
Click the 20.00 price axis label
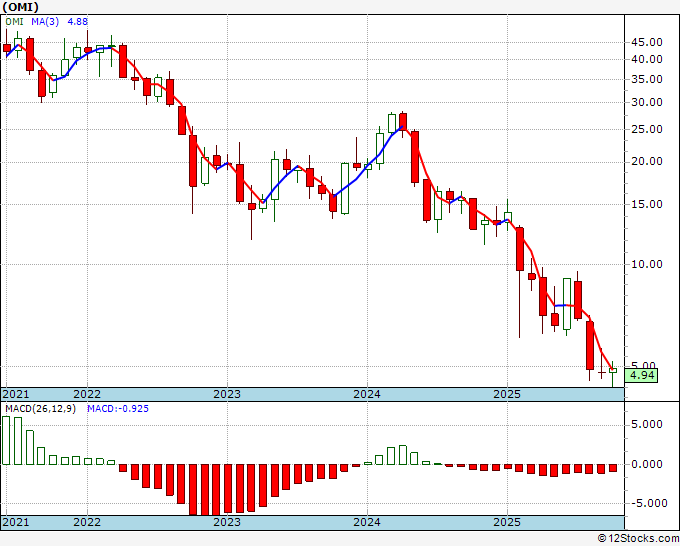point(647,162)
